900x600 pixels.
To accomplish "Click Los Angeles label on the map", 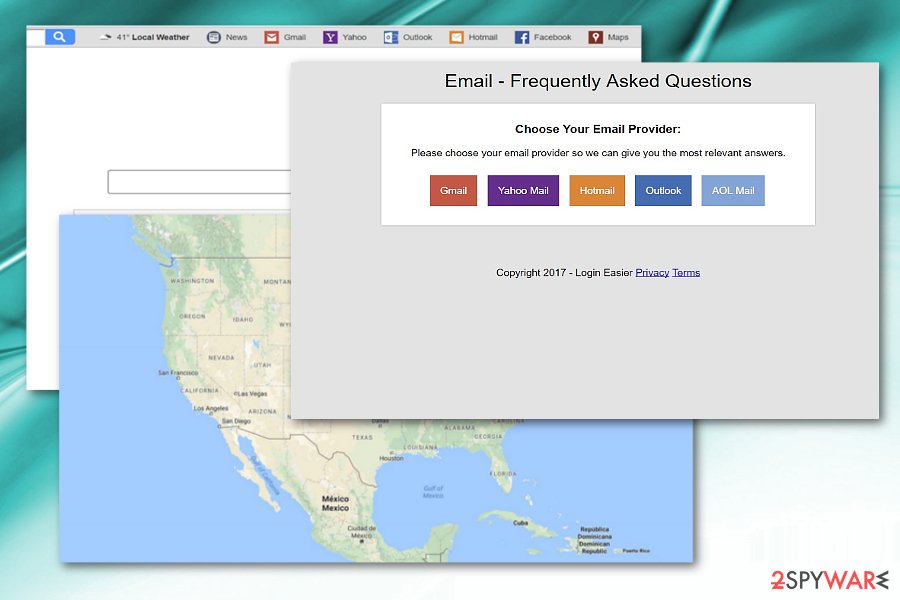I will (x=211, y=408).
